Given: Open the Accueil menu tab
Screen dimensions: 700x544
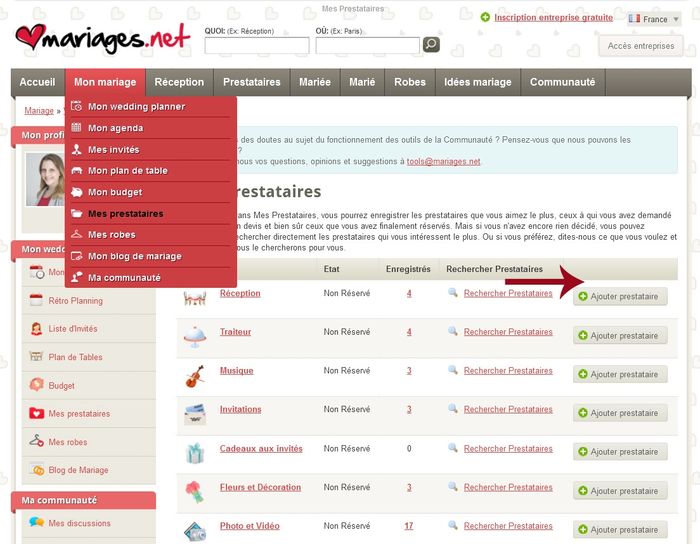Looking at the screenshot, I should tap(38, 82).
